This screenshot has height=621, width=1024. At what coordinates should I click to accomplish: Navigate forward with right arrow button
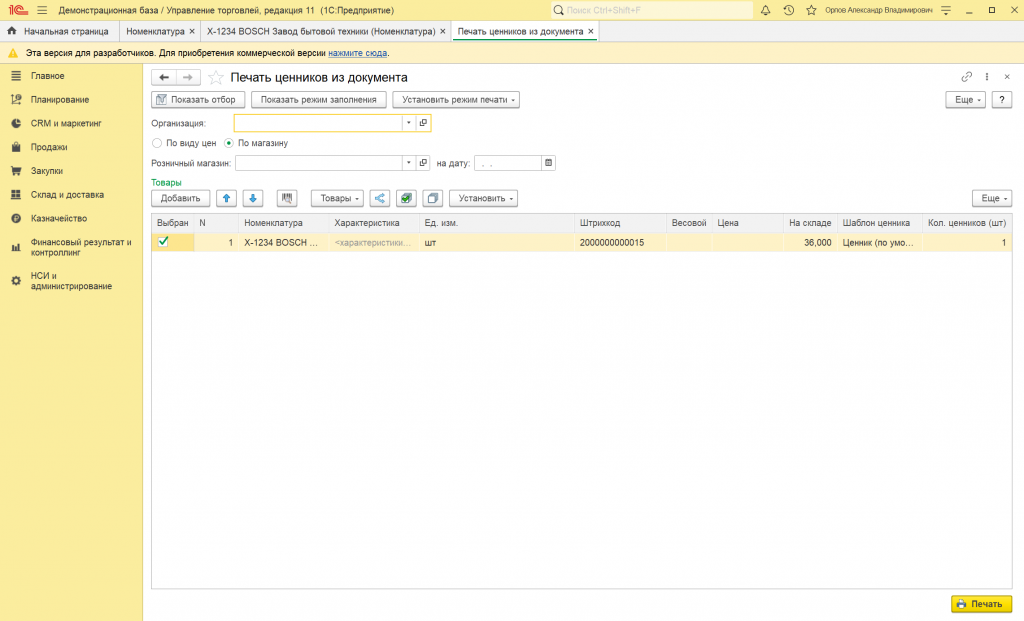coord(188,77)
